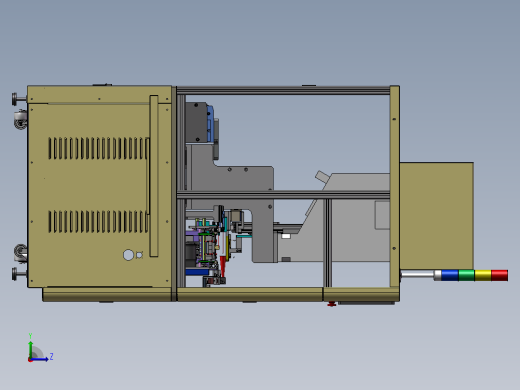Select the tan box protruding right of frame
The width and height of the screenshot is (520, 390).
tap(437, 216)
